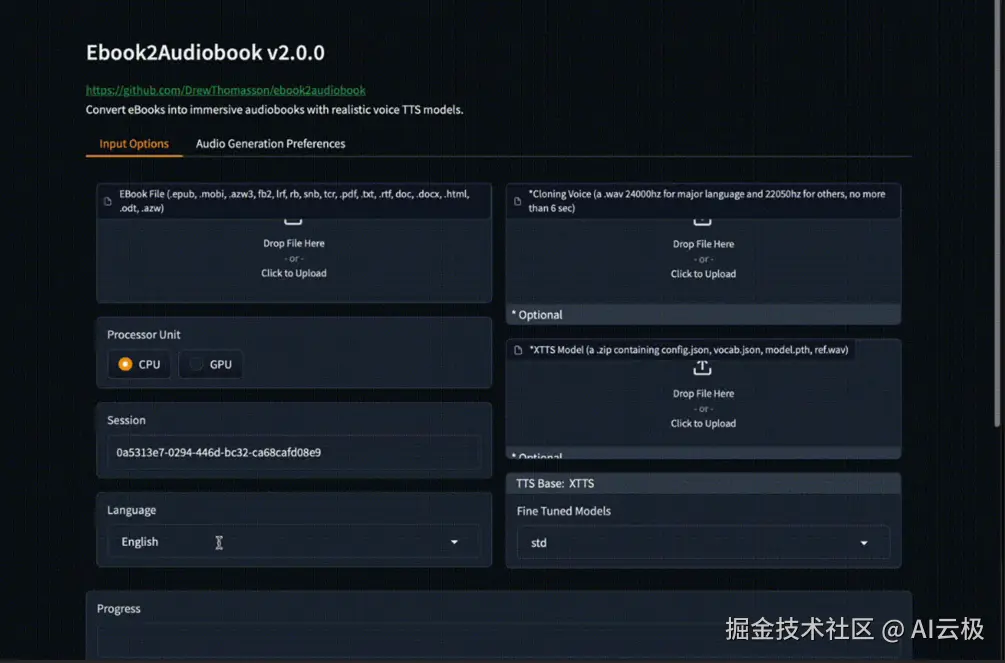This screenshot has width=1005, height=663.
Task: Click the 'Processor Unit' label
Action: (144, 335)
